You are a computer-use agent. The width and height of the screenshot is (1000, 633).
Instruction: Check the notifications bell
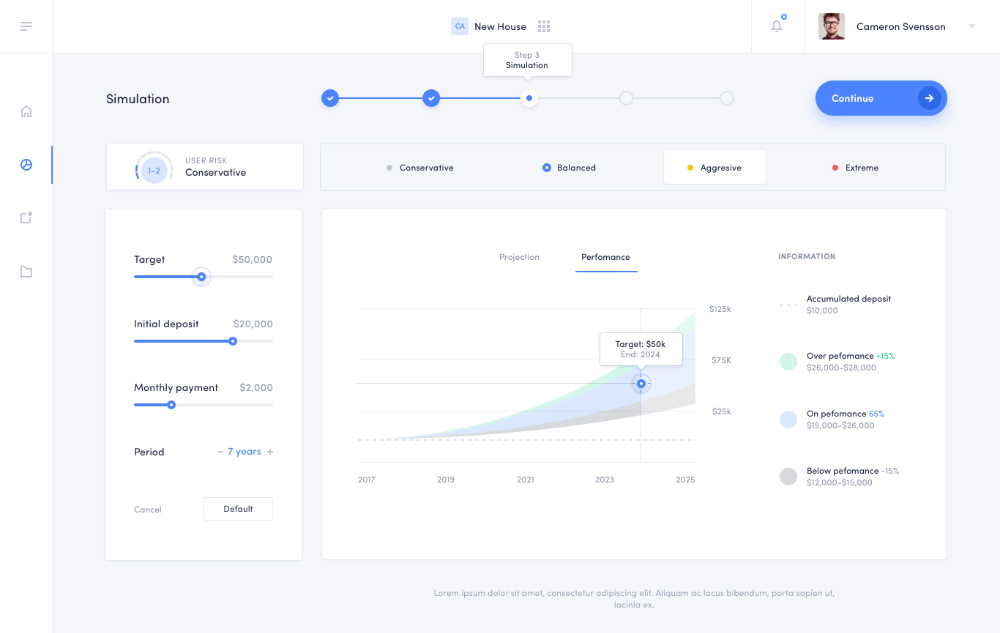[777, 26]
